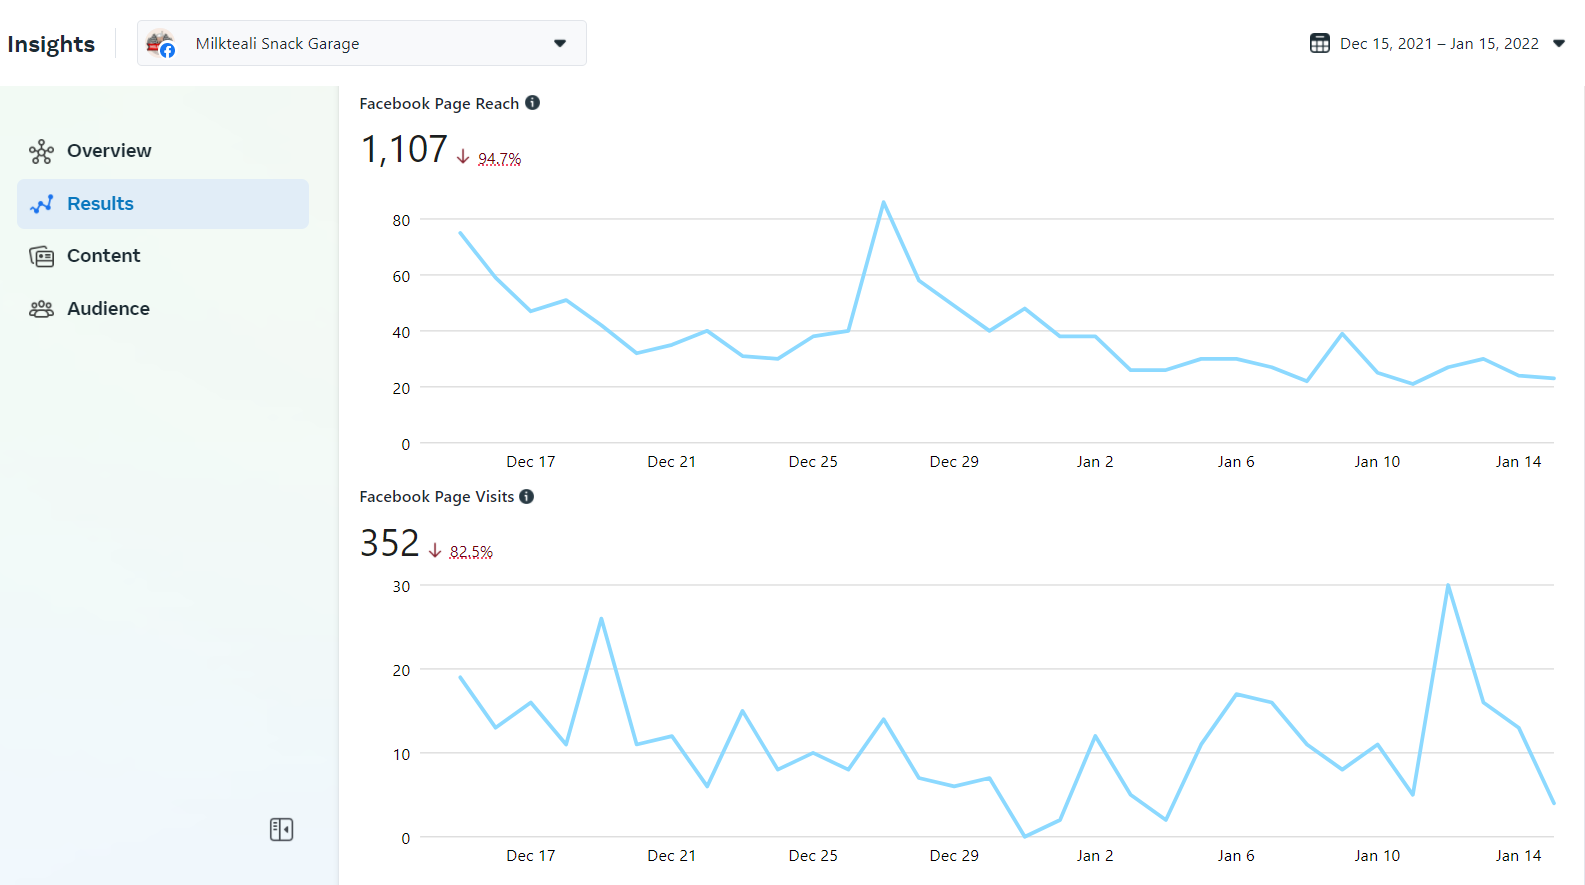Click the Audience people icon
Screen dimensions: 1585x885
(x=41, y=309)
